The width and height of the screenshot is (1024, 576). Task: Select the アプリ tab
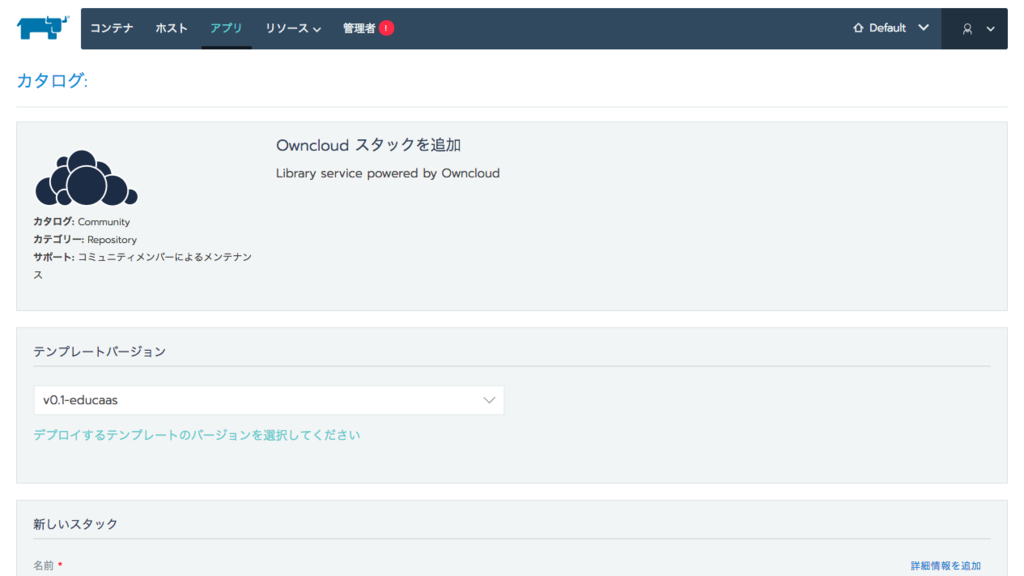226,28
